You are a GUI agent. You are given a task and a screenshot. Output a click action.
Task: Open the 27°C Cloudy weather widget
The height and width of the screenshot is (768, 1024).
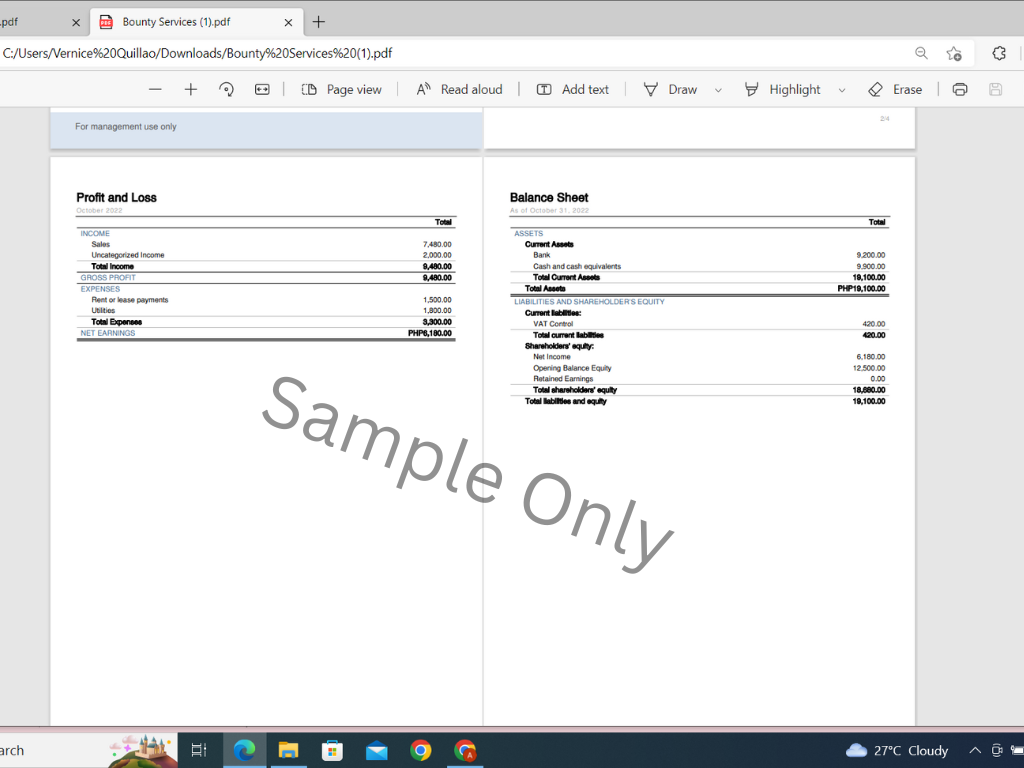(897, 750)
